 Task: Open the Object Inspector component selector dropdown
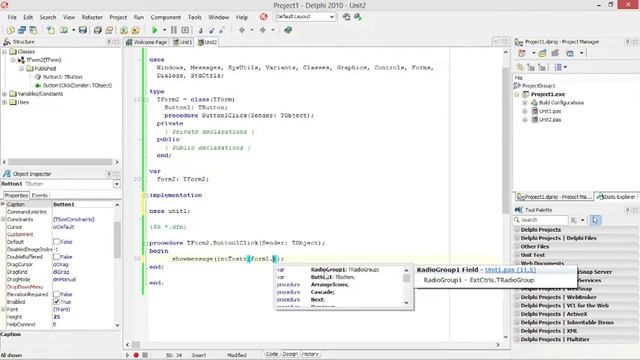[117, 184]
